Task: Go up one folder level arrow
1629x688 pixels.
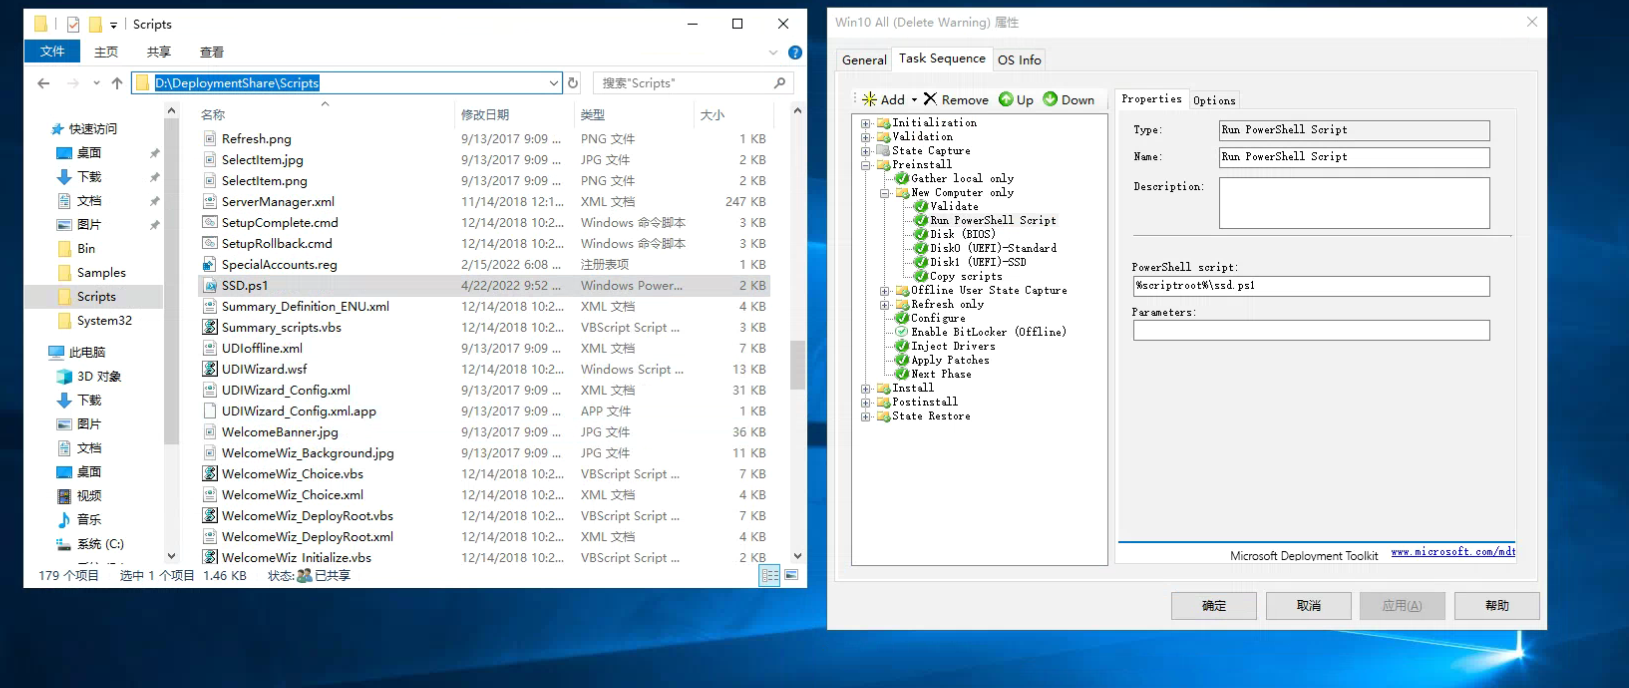Action: point(117,83)
